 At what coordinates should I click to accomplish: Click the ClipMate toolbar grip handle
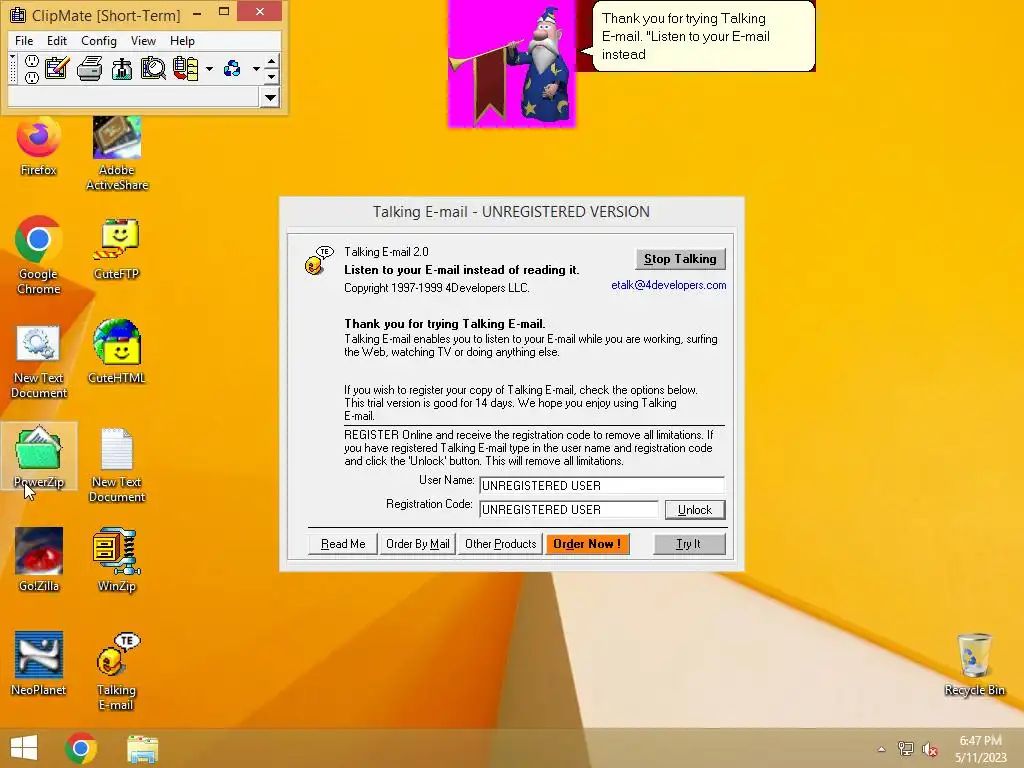[12, 69]
